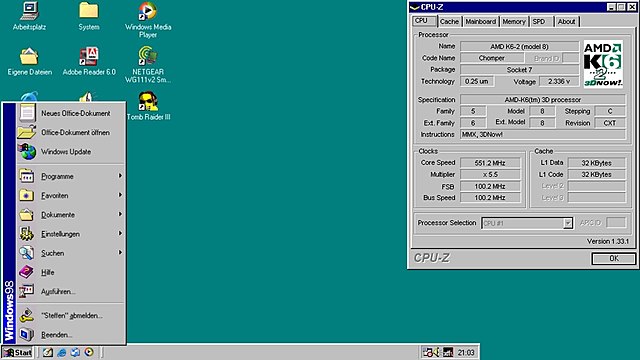Open Media Player from quick launch
Screen dimensions: 640x360
[89, 352]
